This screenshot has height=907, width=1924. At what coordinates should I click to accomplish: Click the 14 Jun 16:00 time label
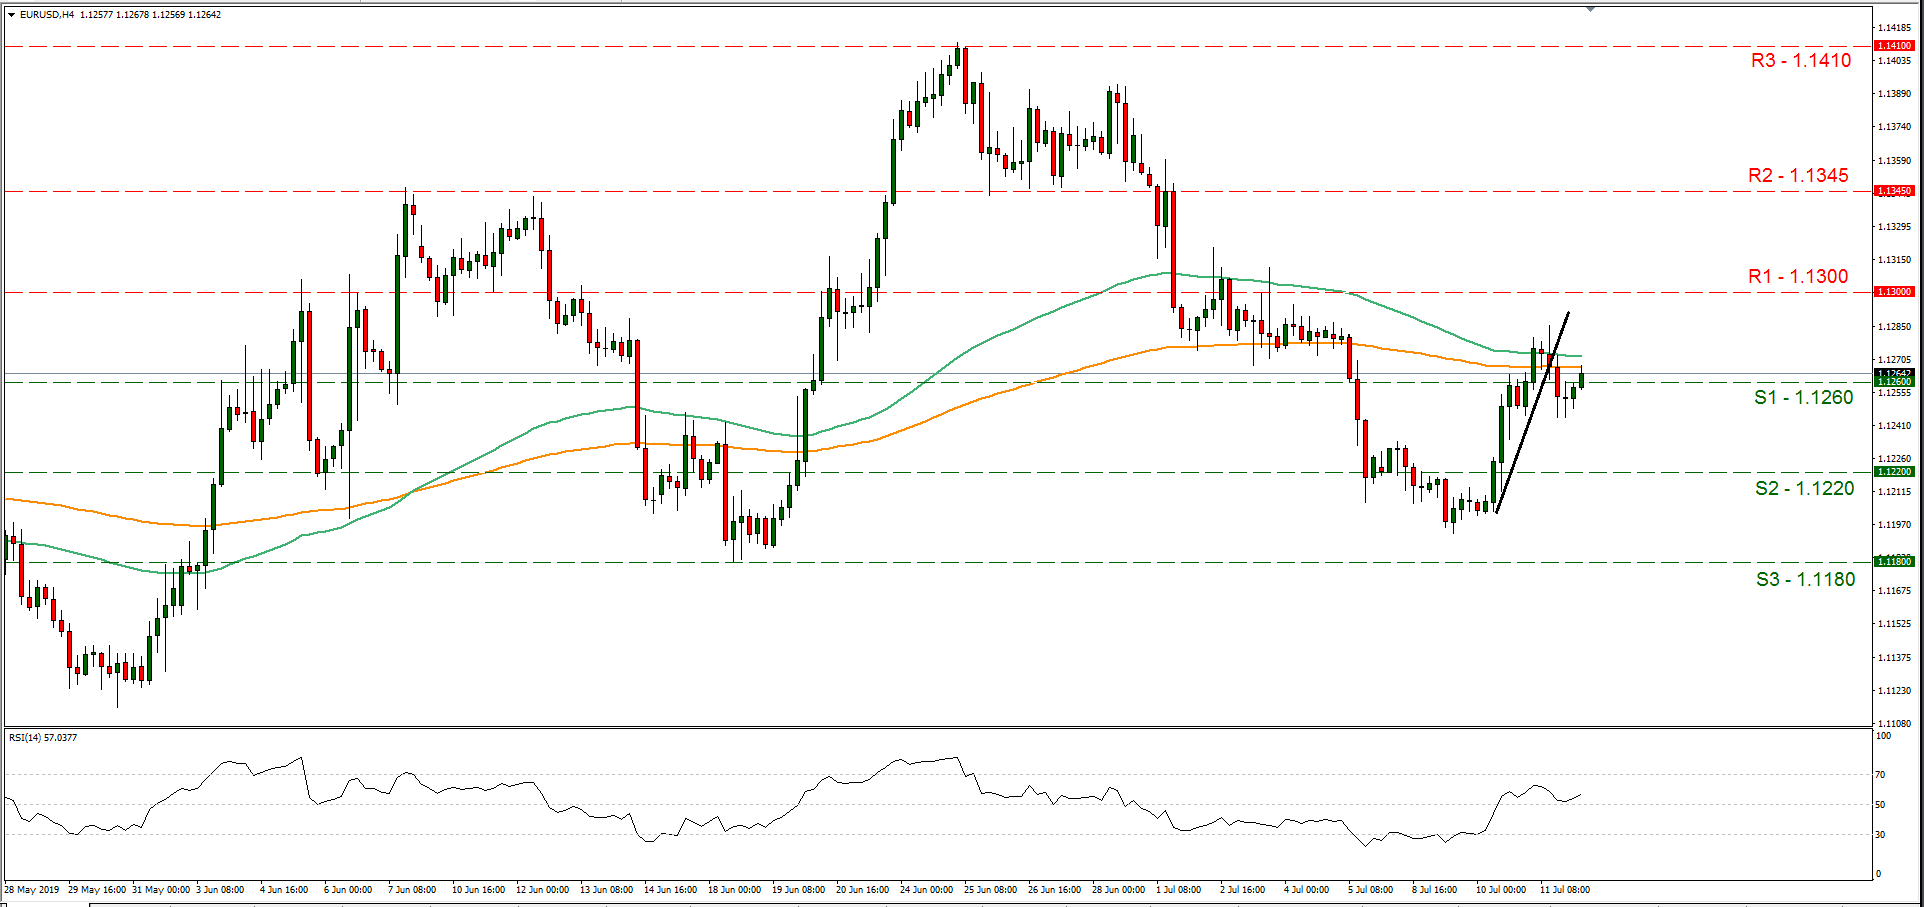click(670, 890)
